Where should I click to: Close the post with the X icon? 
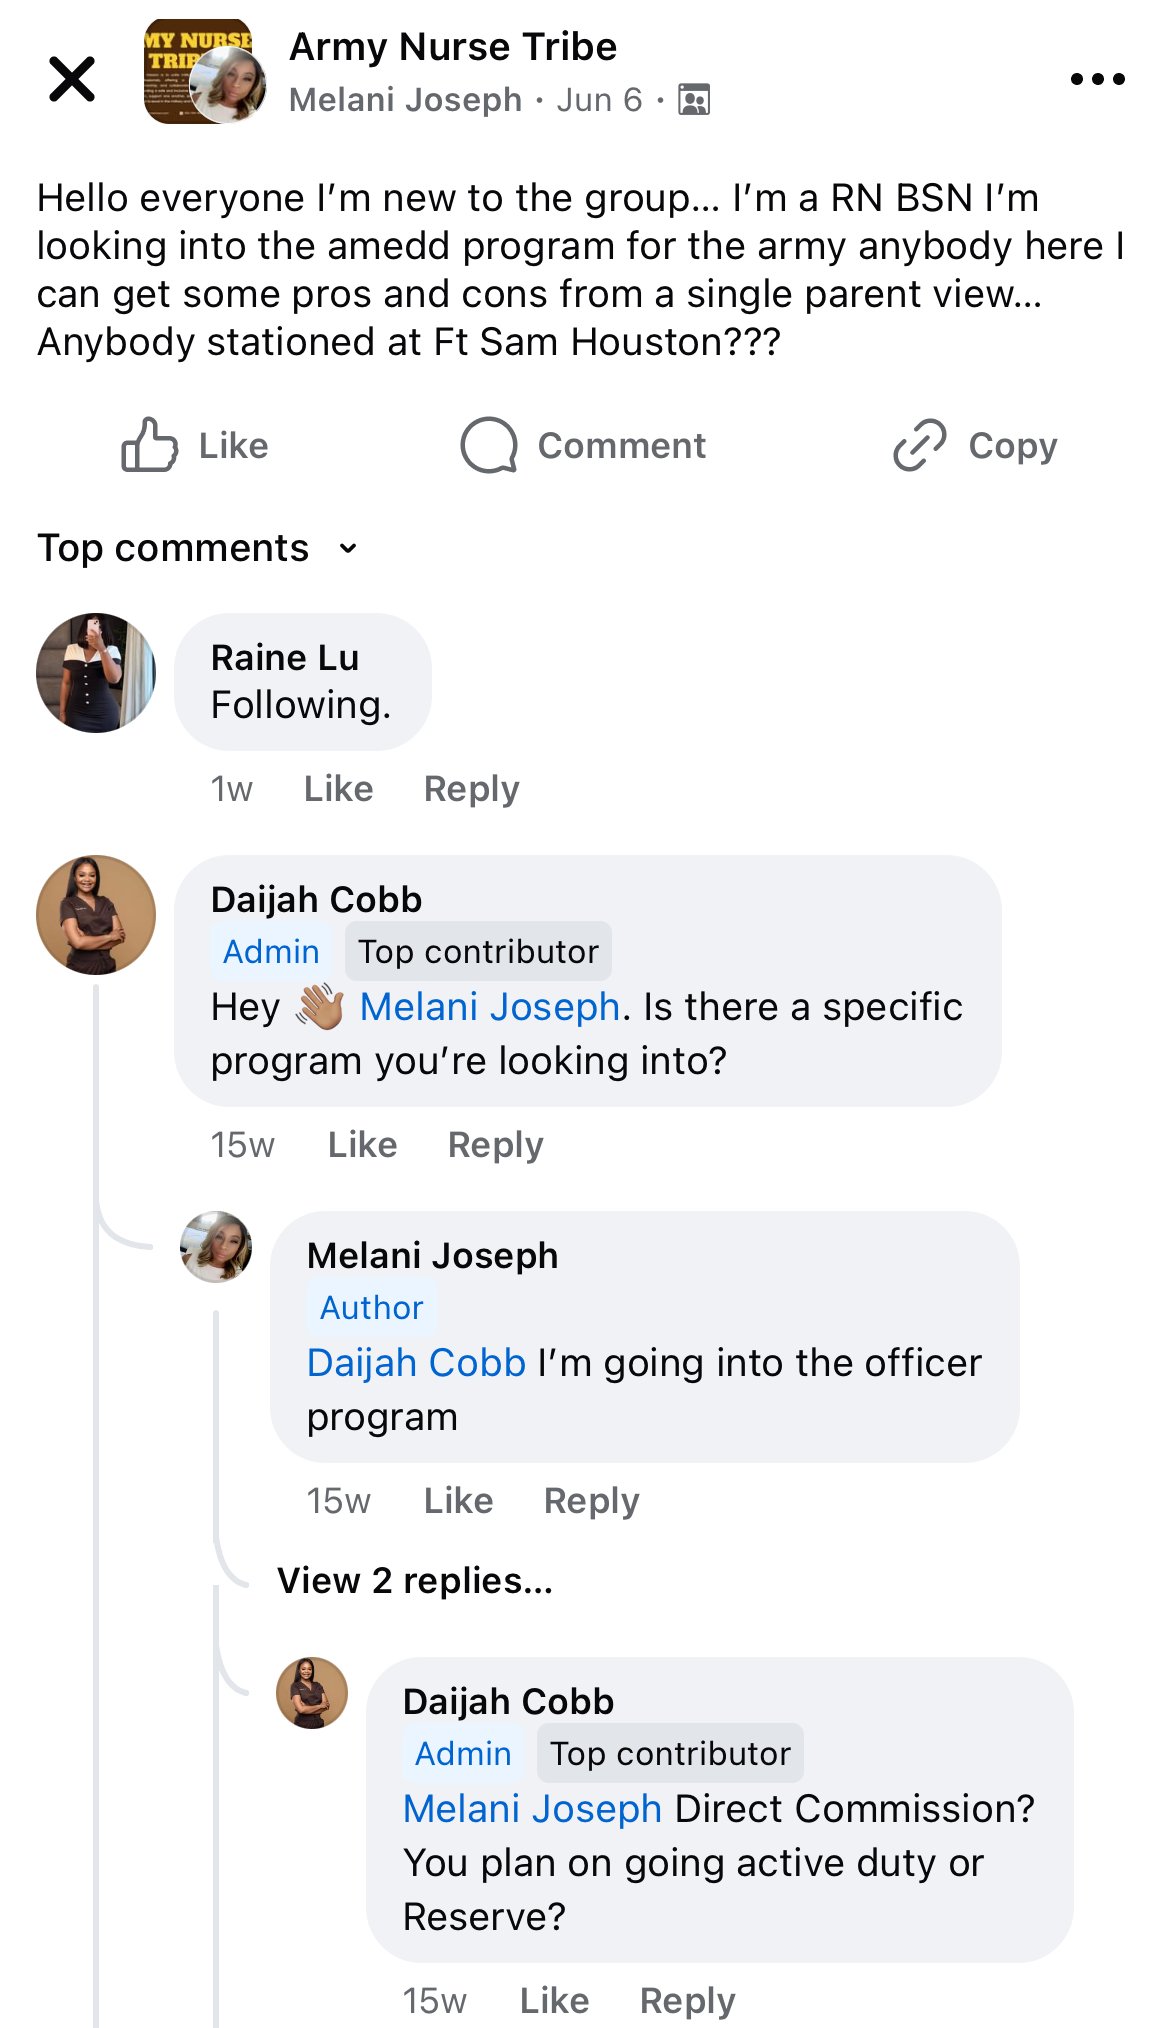coord(72,79)
